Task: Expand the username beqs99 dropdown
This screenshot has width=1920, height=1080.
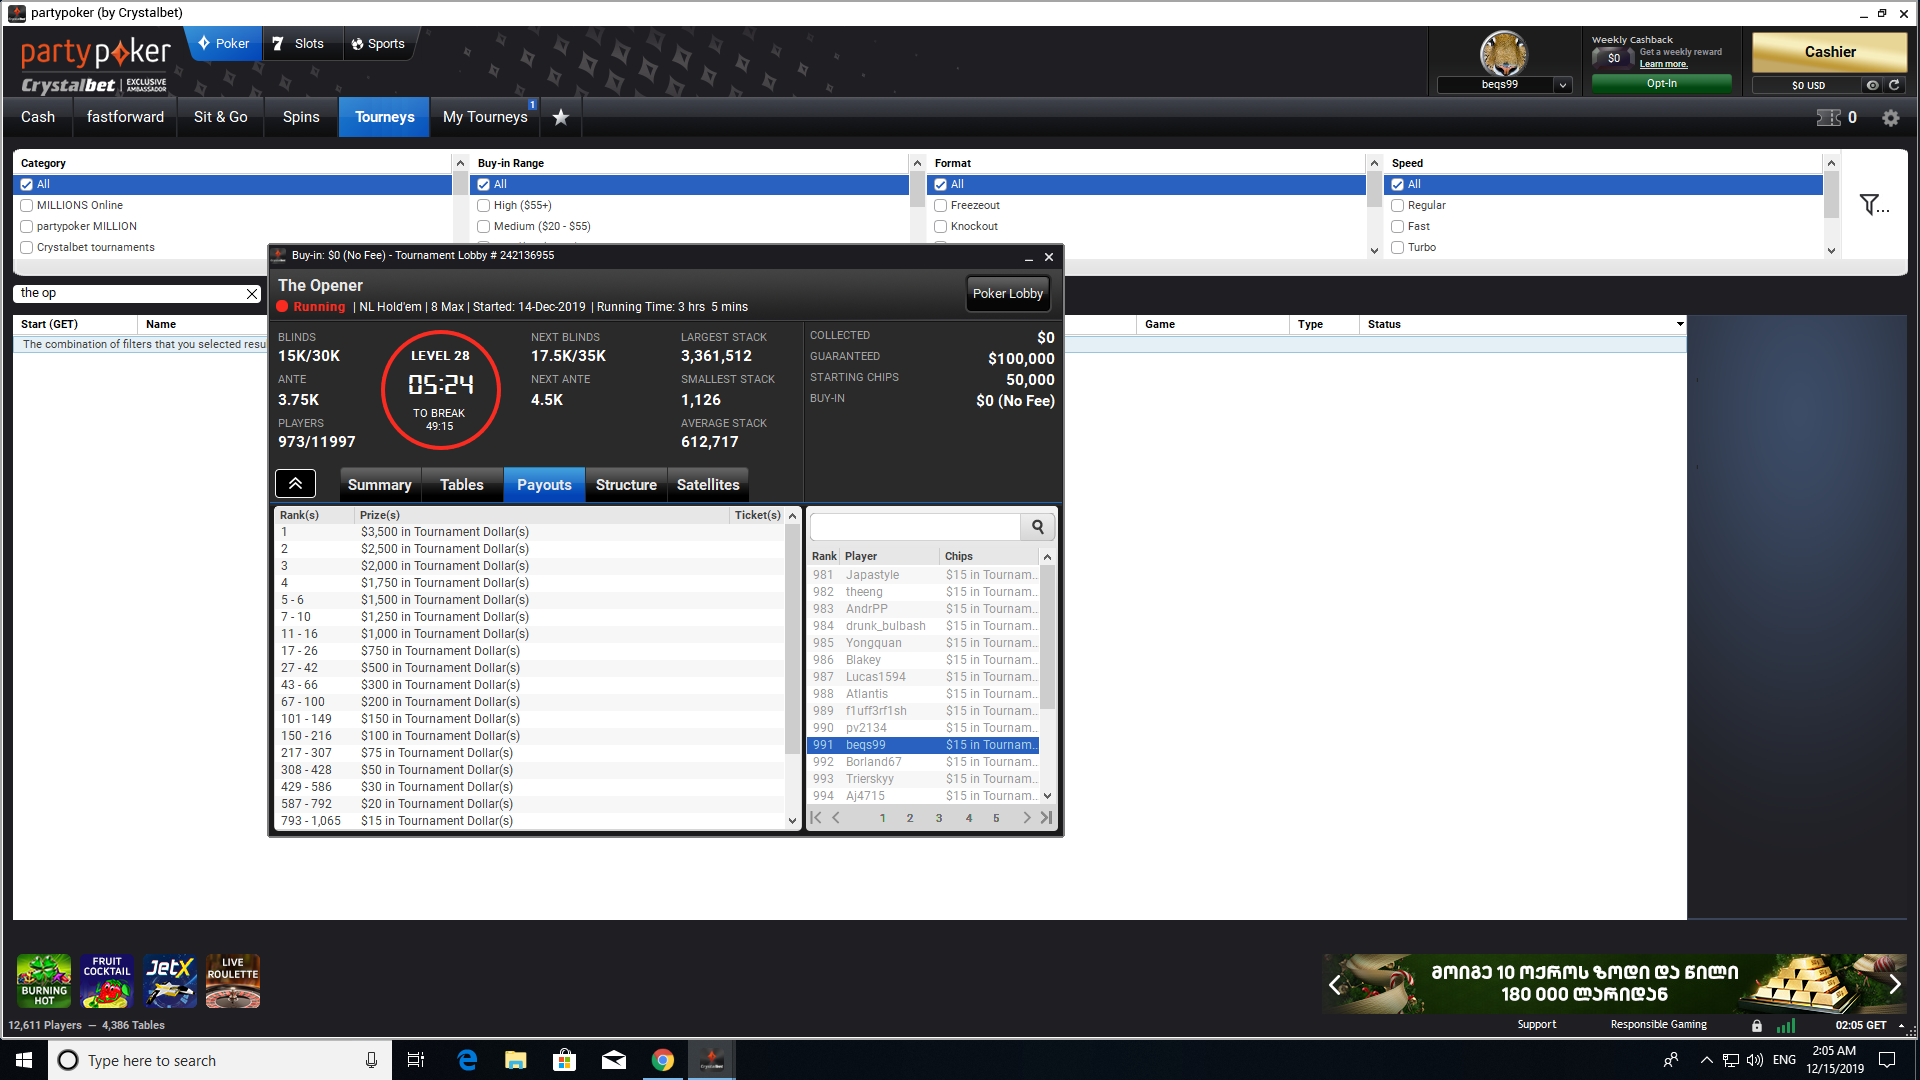Action: [1562, 85]
